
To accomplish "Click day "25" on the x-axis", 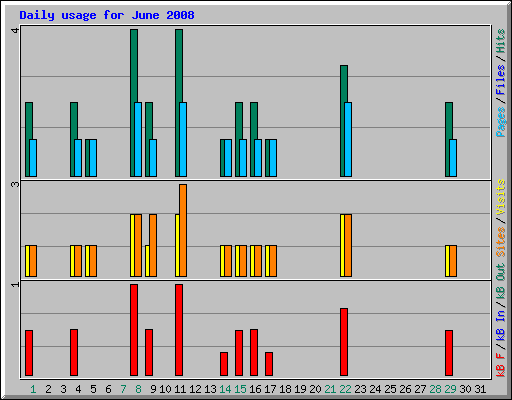I will pos(390,389).
